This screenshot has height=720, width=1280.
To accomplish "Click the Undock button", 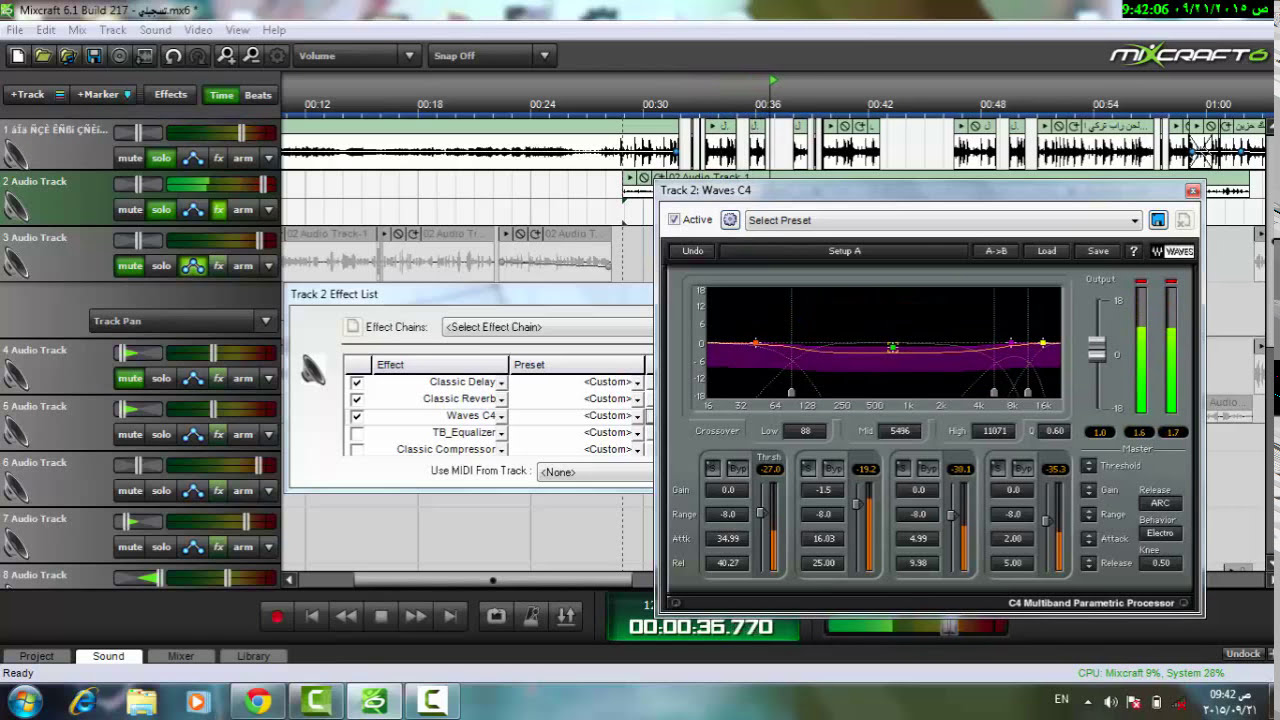I will (x=1243, y=654).
